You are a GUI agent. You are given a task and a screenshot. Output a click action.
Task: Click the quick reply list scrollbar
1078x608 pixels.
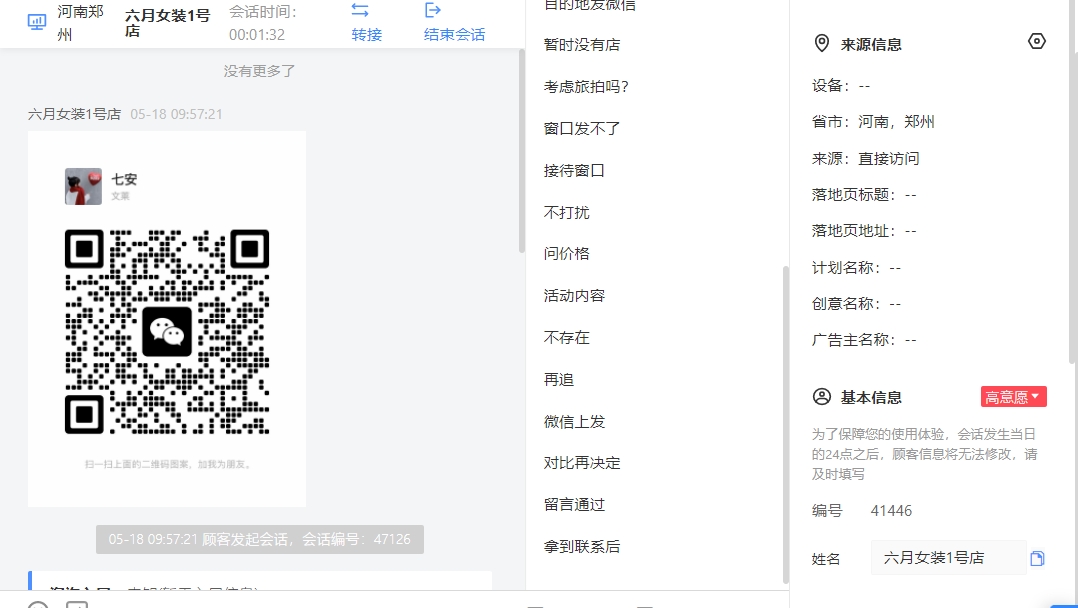[786, 425]
